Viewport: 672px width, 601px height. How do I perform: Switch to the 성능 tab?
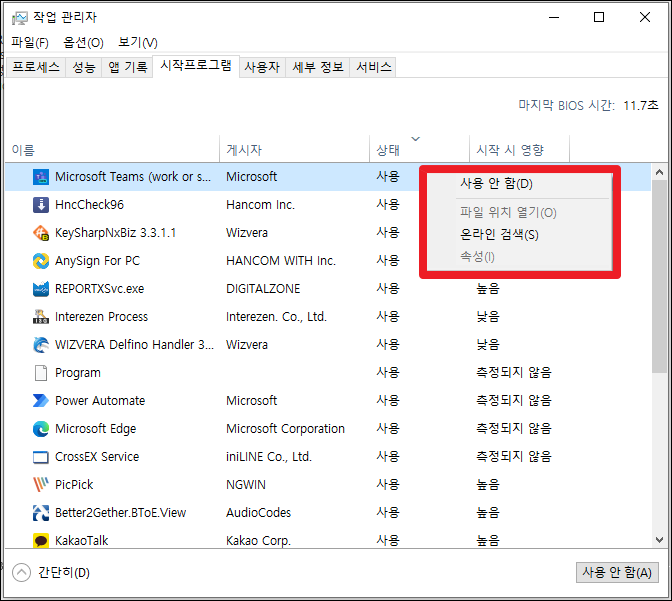coord(84,67)
